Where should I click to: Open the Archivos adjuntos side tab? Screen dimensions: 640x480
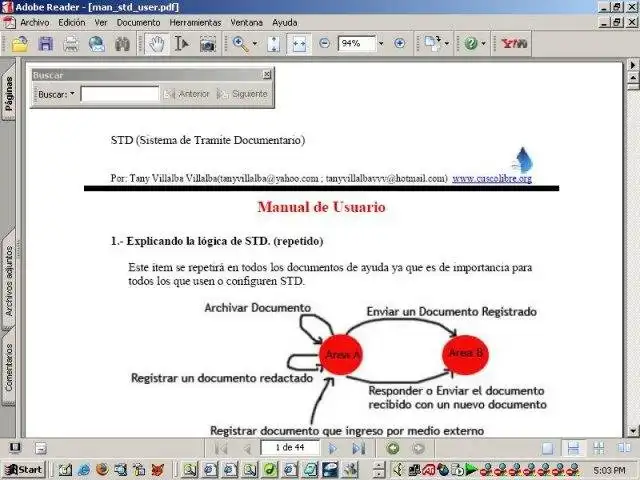[9, 281]
